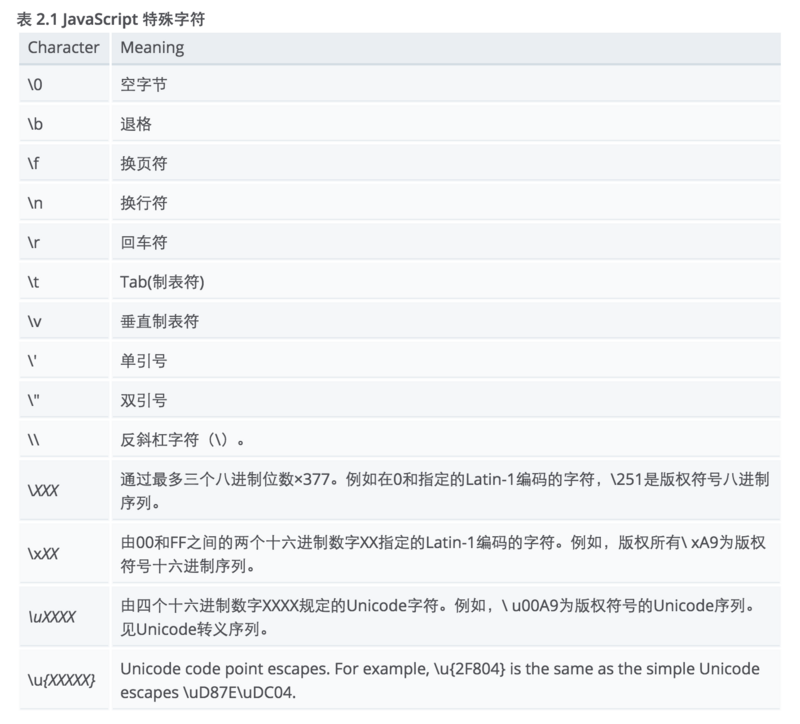Image resolution: width=800 pixels, height=724 pixels.
Task: Select the '\v' character cell
Action: tap(64, 321)
